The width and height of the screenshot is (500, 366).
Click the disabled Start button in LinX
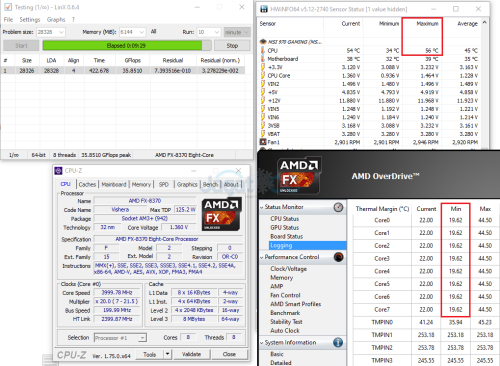[21, 45]
